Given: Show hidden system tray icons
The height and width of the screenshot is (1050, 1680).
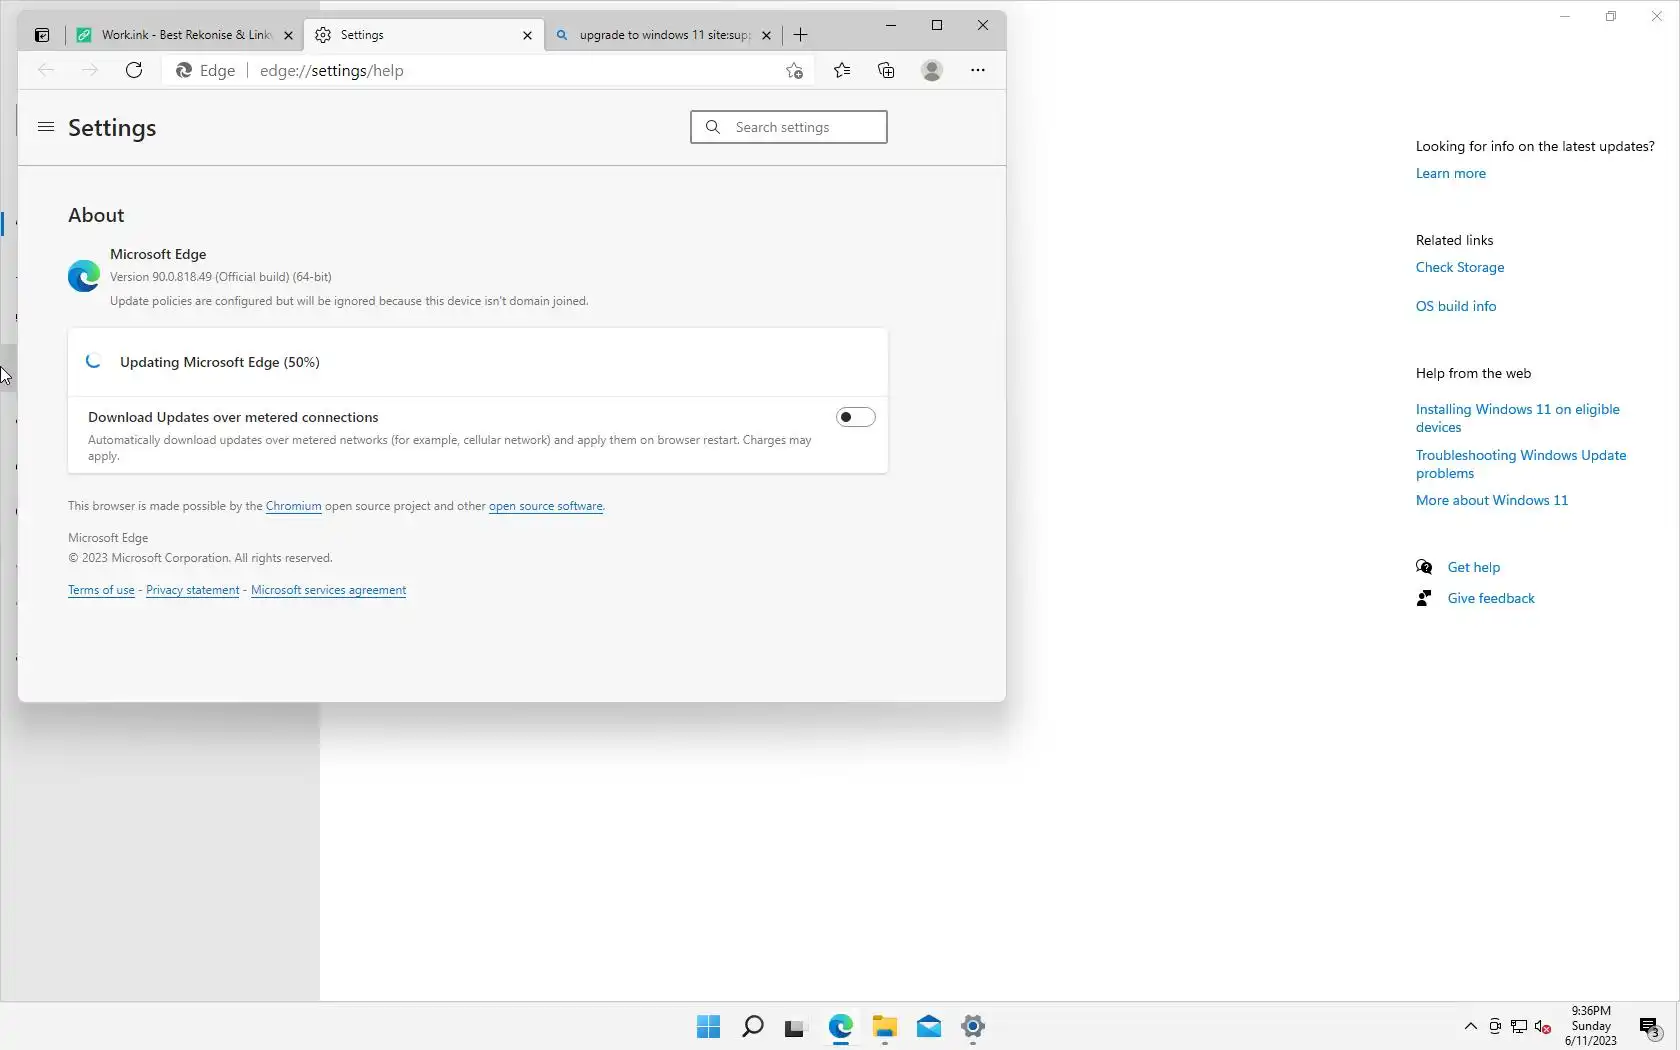Looking at the screenshot, I should [x=1470, y=1026].
